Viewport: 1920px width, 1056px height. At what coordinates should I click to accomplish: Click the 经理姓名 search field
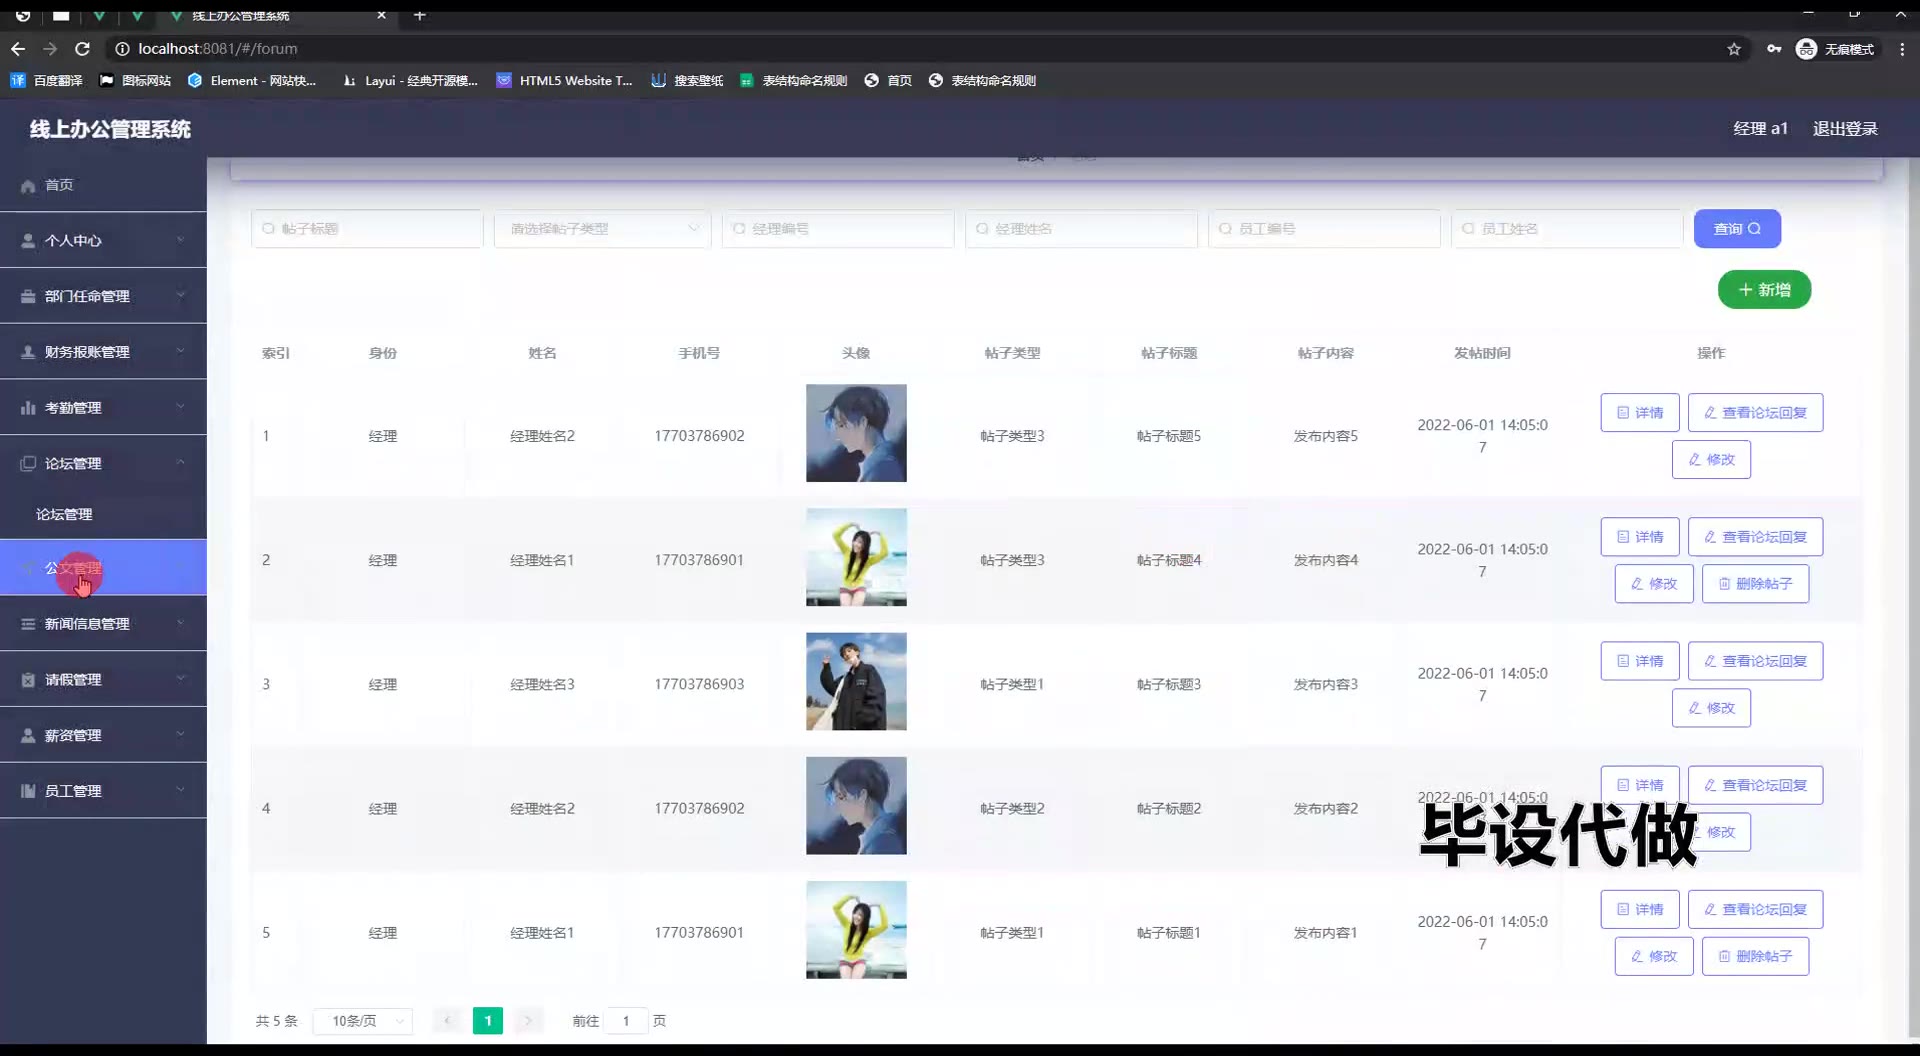click(1081, 229)
